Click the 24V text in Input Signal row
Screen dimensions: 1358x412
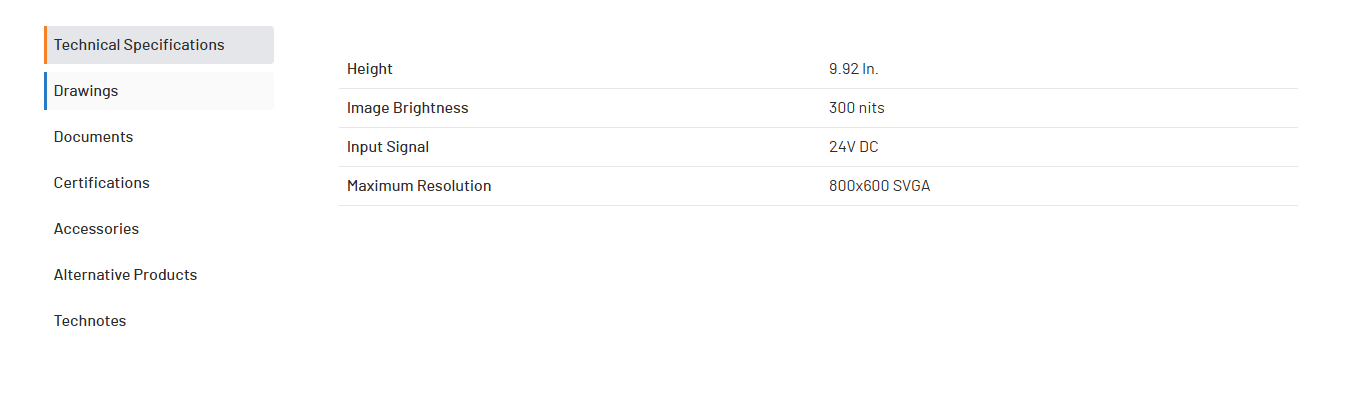click(x=842, y=147)
